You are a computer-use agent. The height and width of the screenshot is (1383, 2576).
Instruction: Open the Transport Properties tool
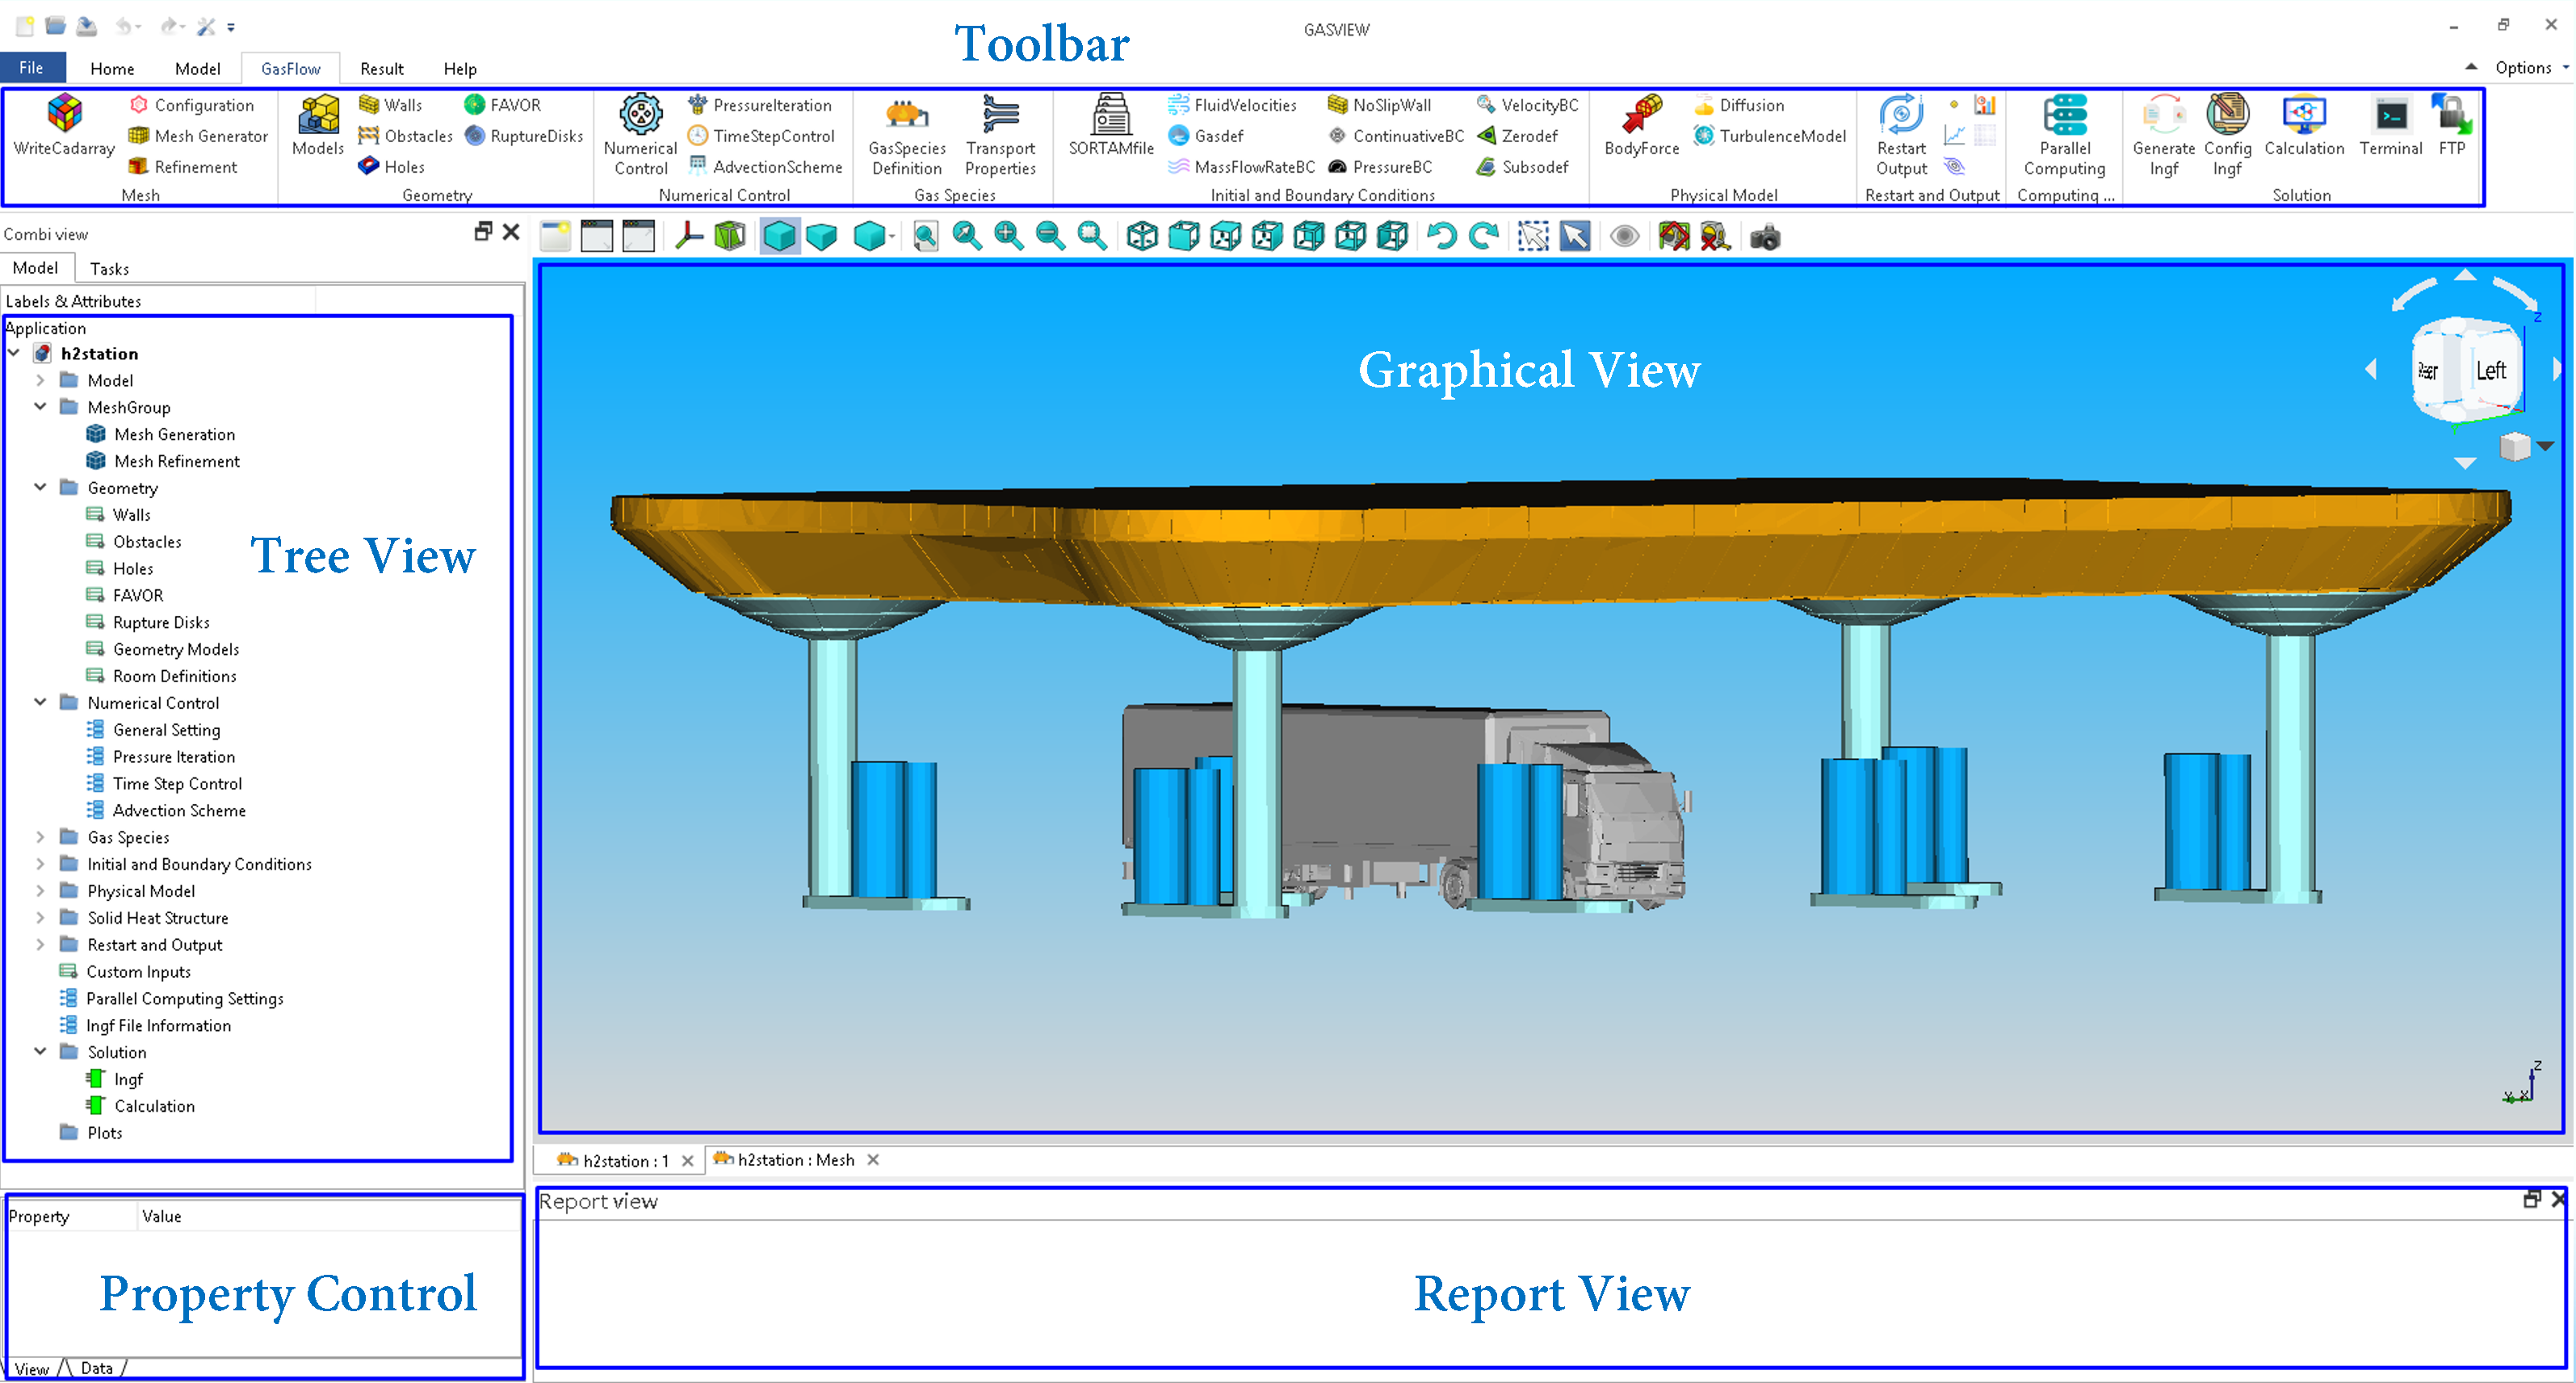coord(1000,136)
